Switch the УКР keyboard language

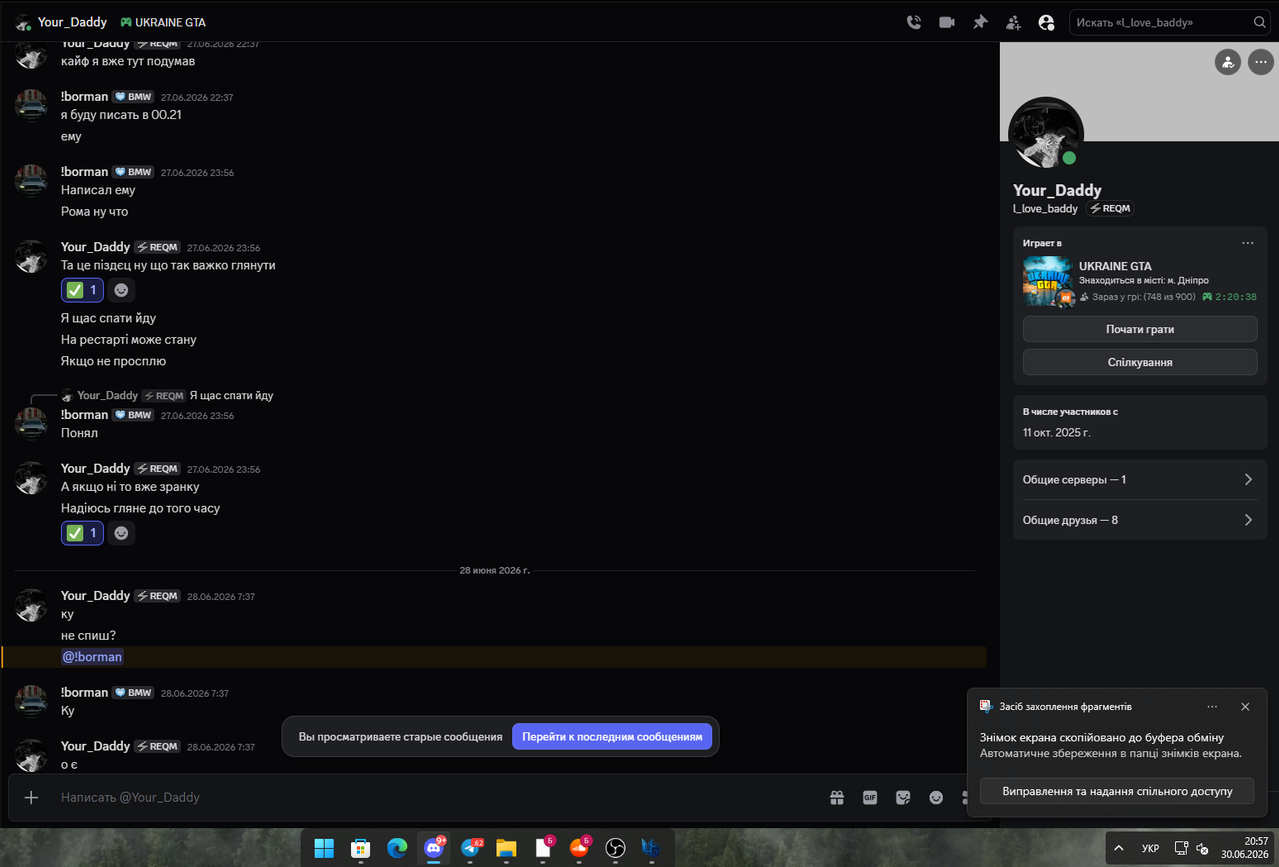(1151, 848)
